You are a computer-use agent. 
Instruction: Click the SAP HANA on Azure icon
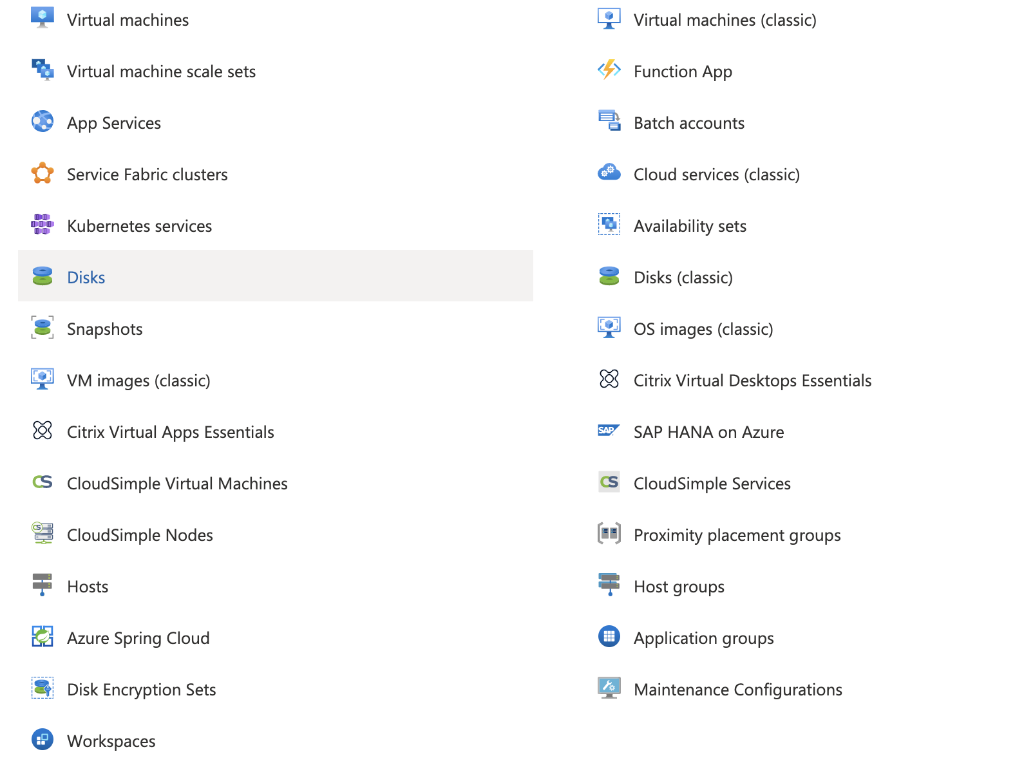coord(609,430)
